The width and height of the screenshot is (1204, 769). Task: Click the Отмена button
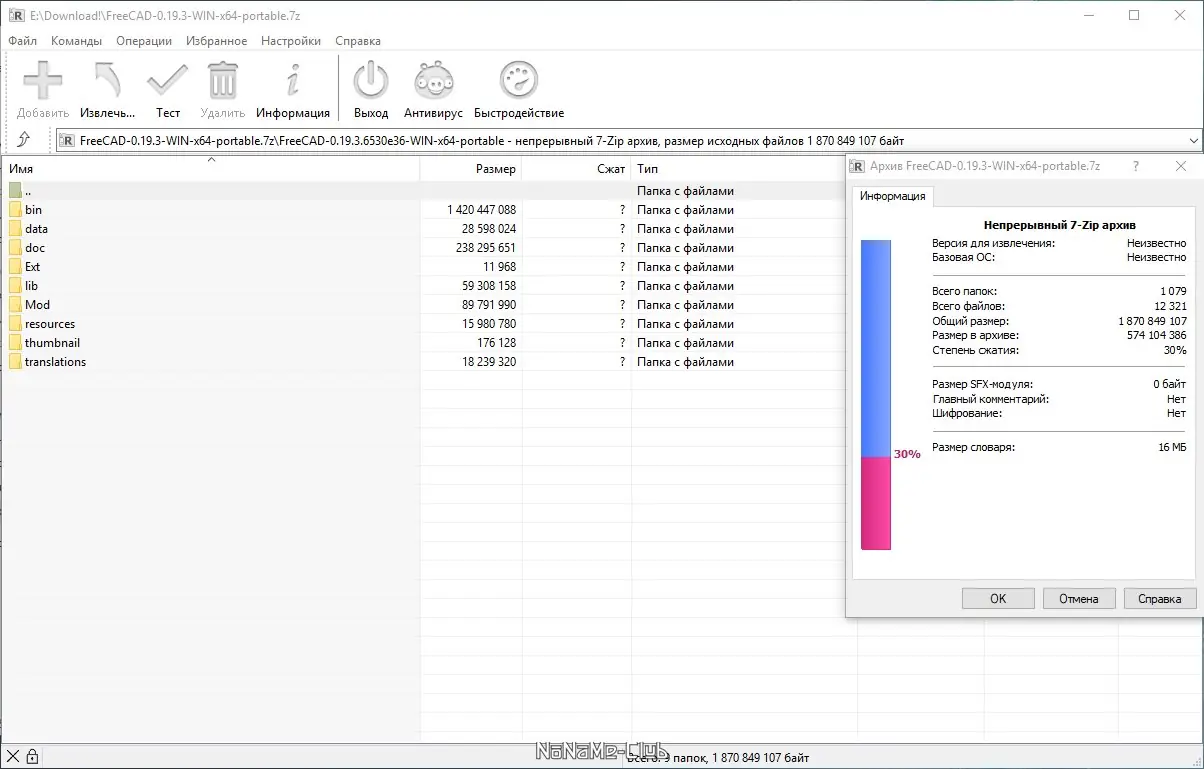pos(1080,599)
